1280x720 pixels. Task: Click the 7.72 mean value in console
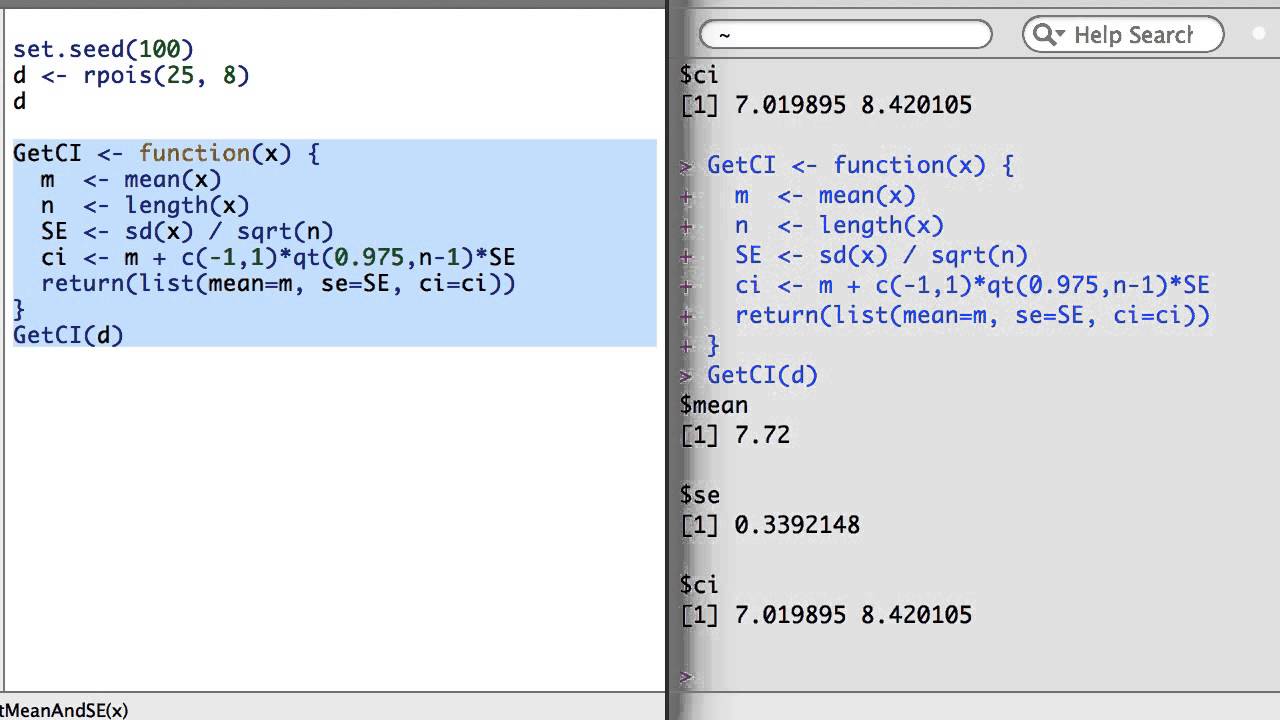pos(762,435)
